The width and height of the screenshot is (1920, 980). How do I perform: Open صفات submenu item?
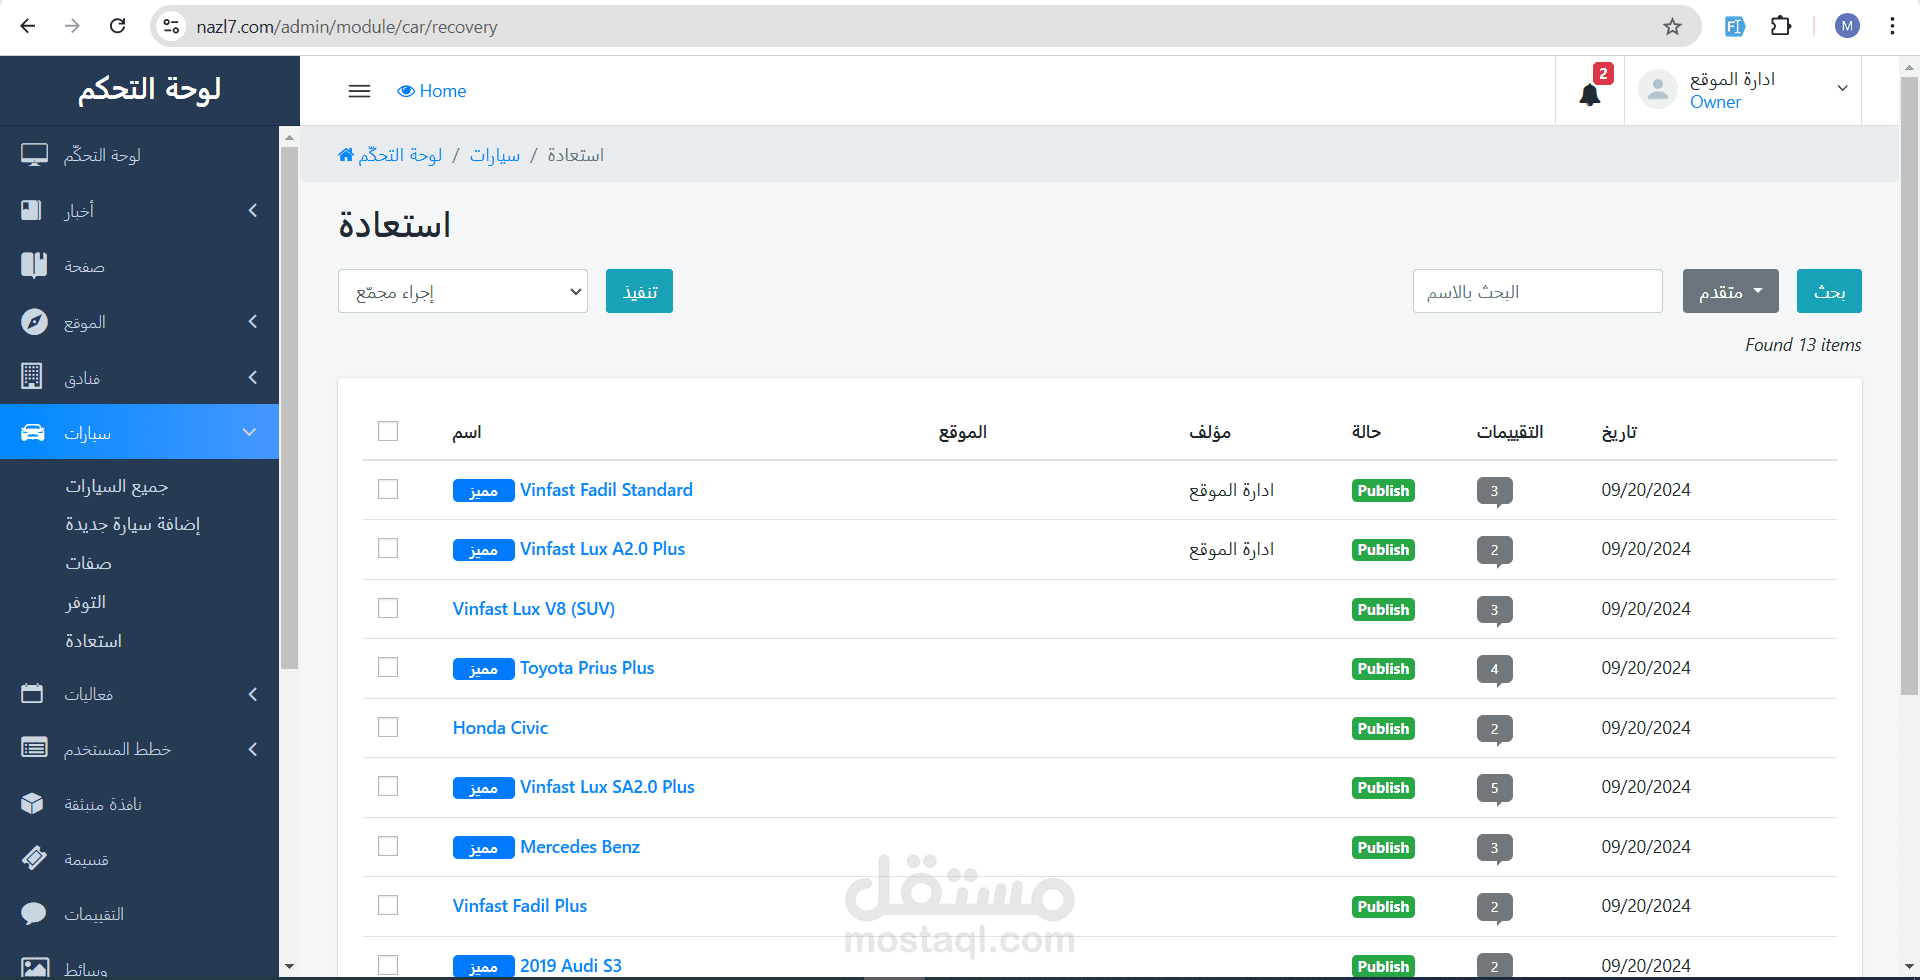coord(88,563)
